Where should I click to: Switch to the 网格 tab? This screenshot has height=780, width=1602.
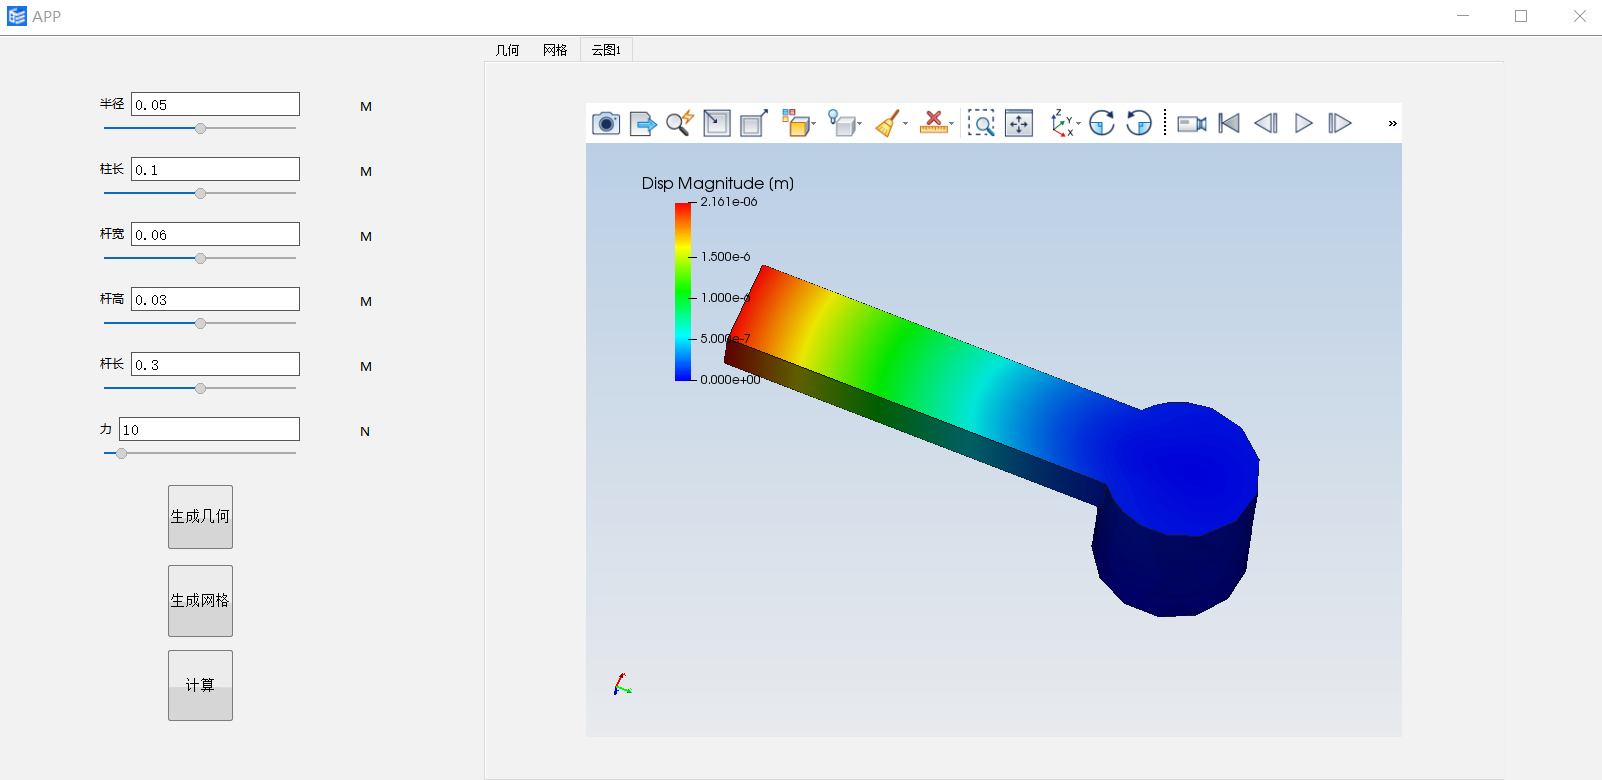(555, 50)
